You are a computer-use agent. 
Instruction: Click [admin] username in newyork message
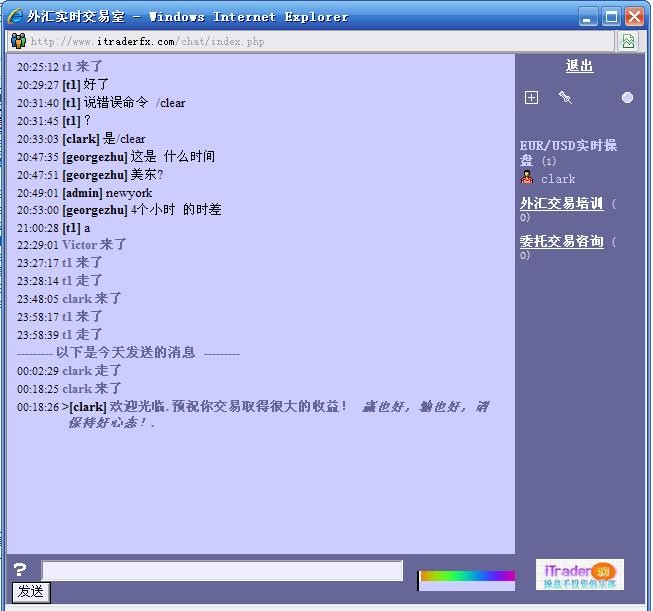(82, 193)
